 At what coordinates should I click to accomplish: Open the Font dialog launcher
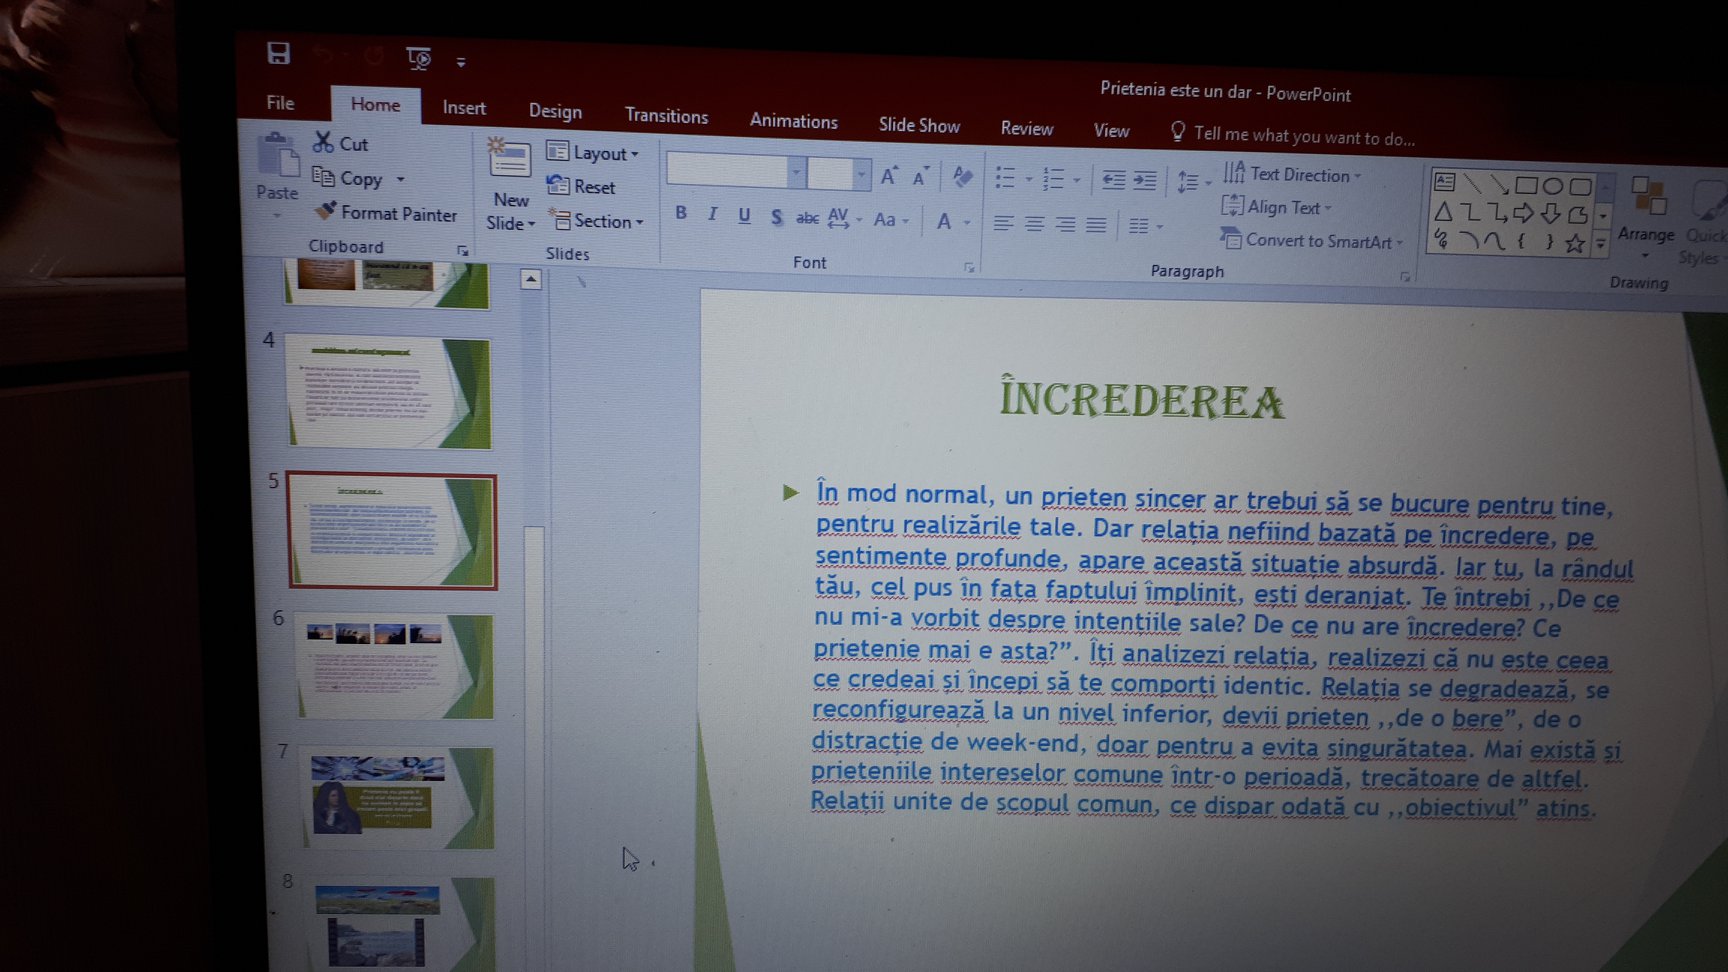[x=968, y=267]
